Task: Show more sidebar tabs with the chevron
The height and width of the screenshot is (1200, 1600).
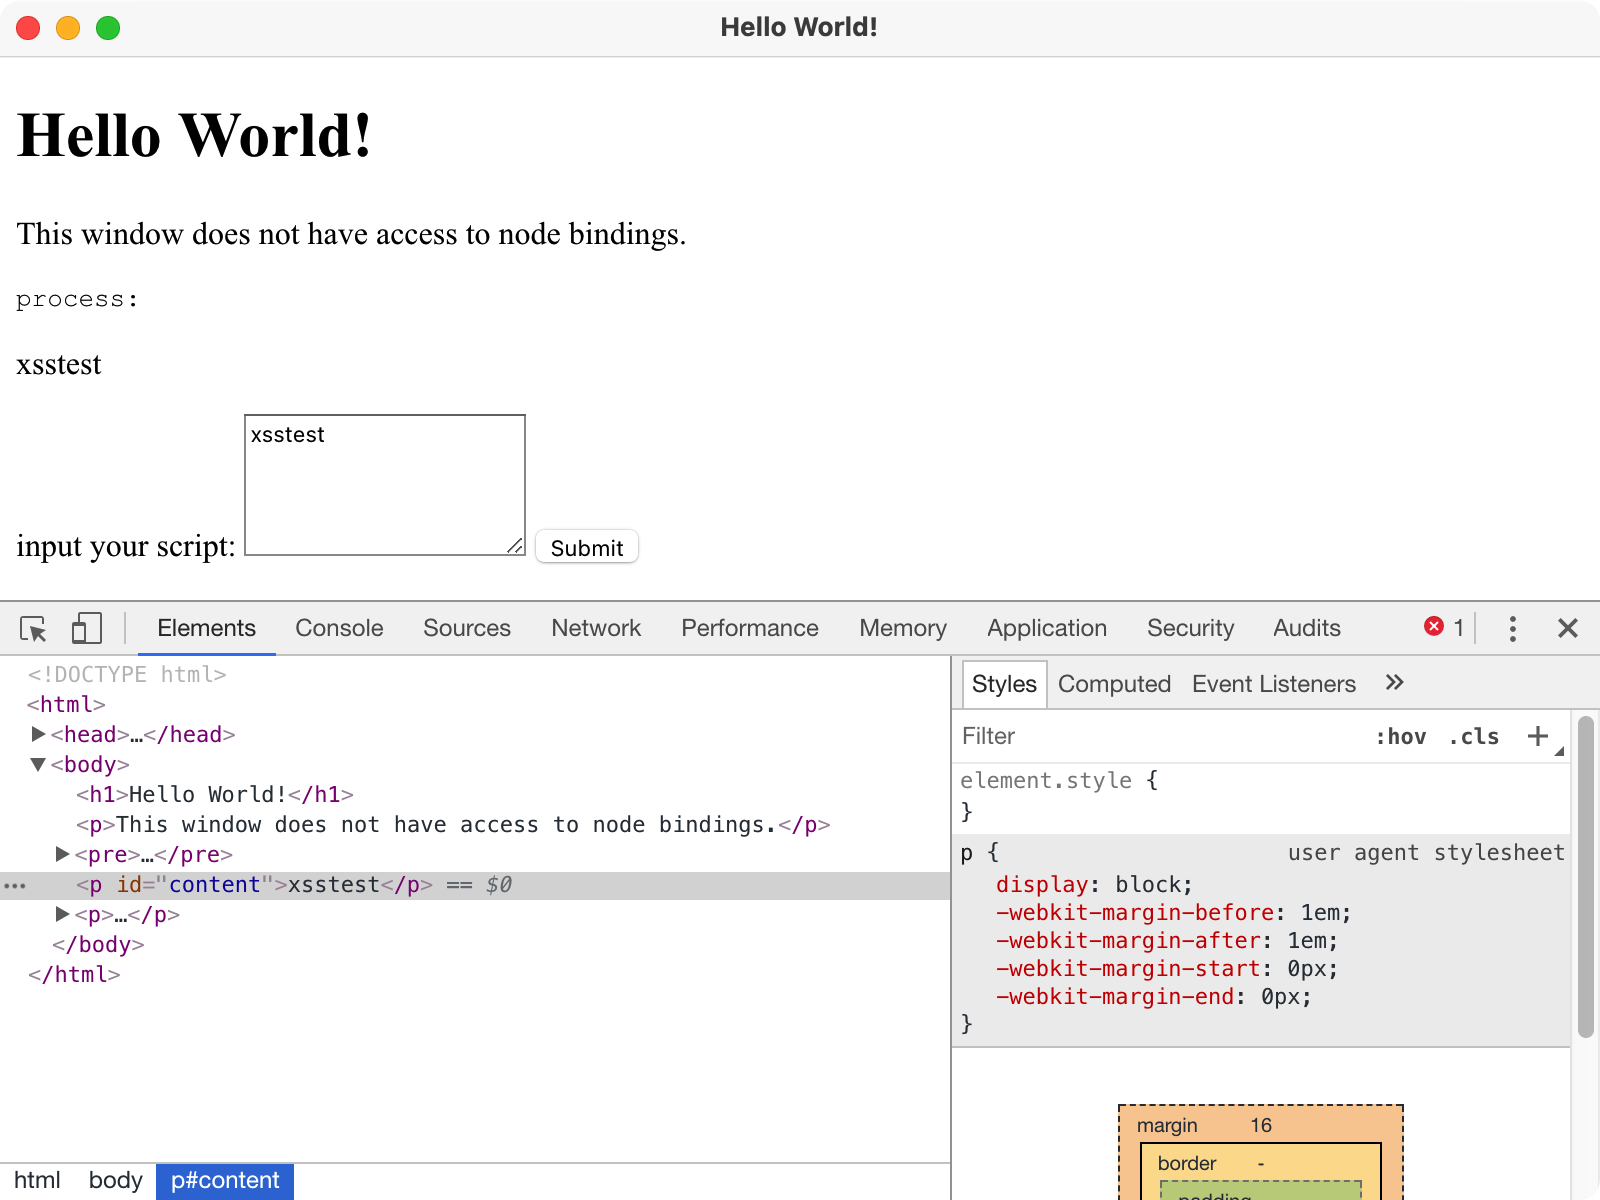Action: point(1394,683)
